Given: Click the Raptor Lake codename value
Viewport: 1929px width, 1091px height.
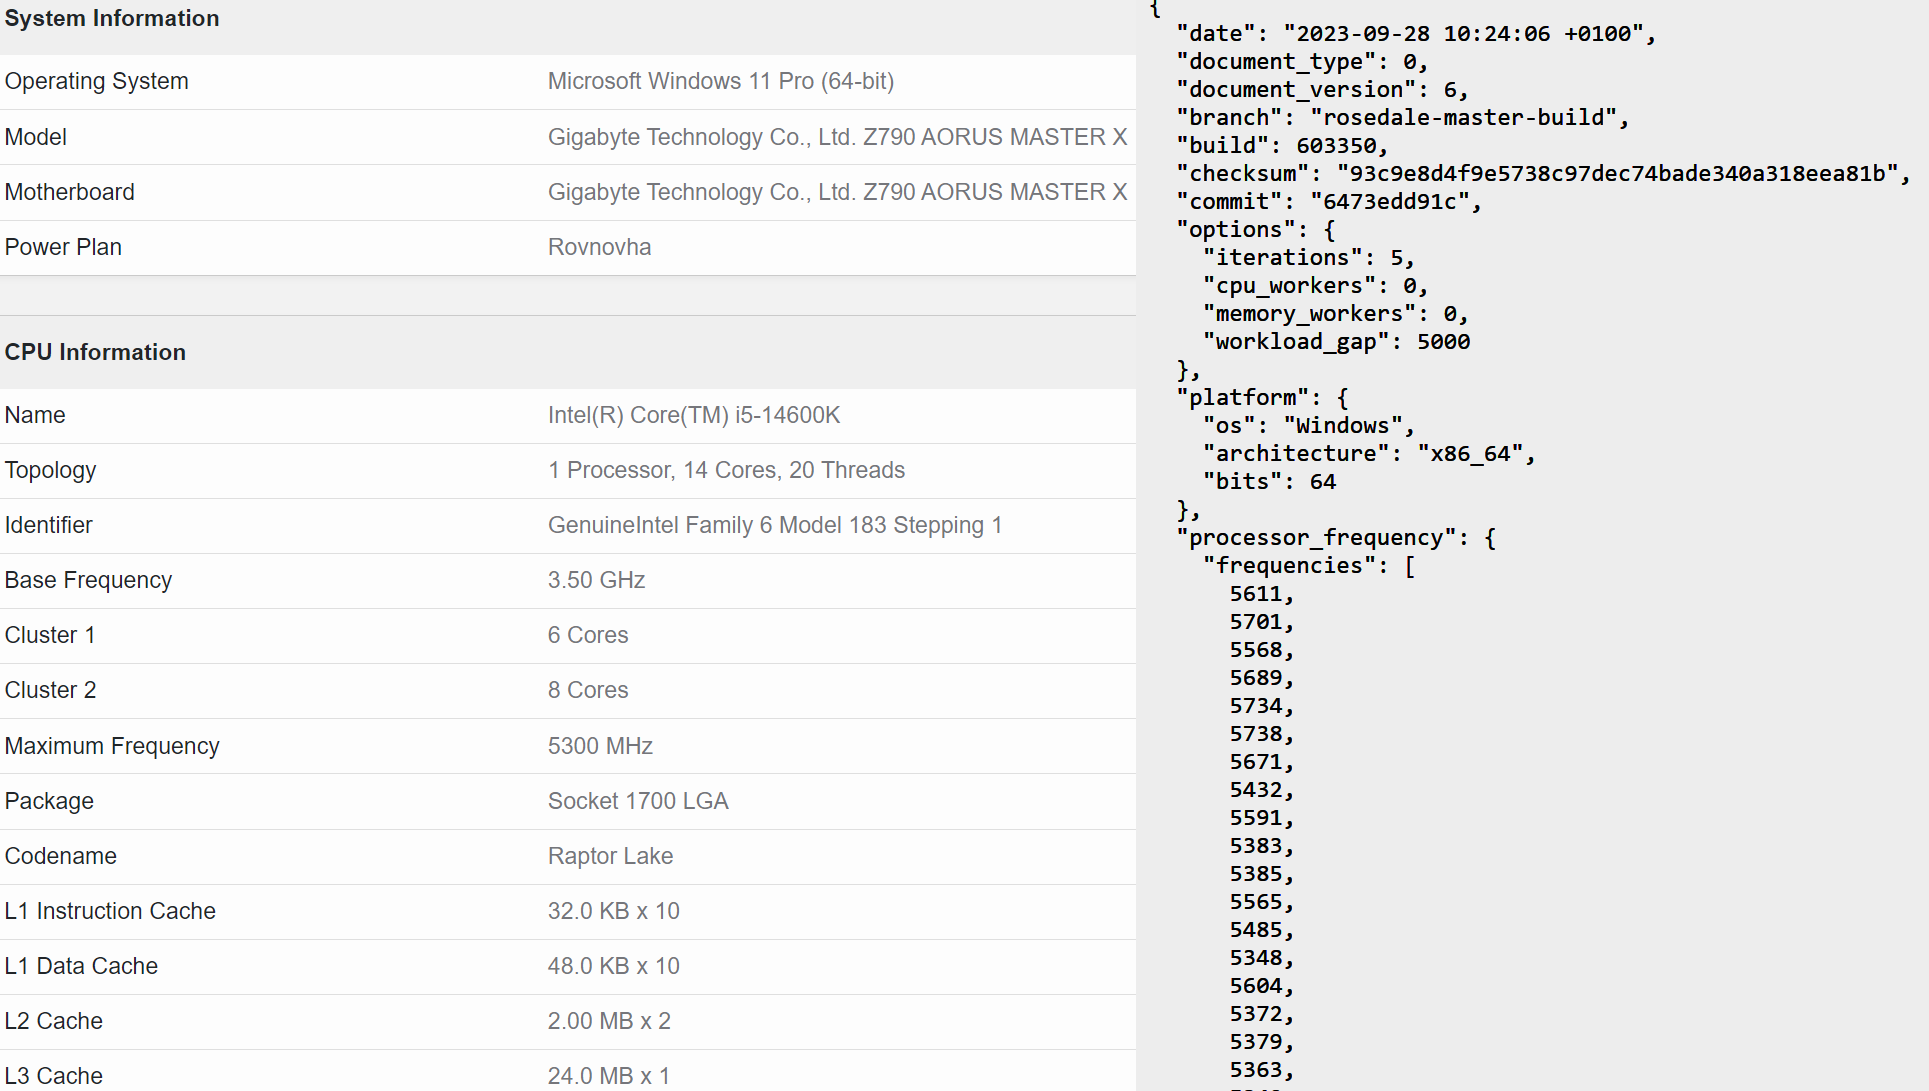Looking at the screenshot, I should pos(610,856).
